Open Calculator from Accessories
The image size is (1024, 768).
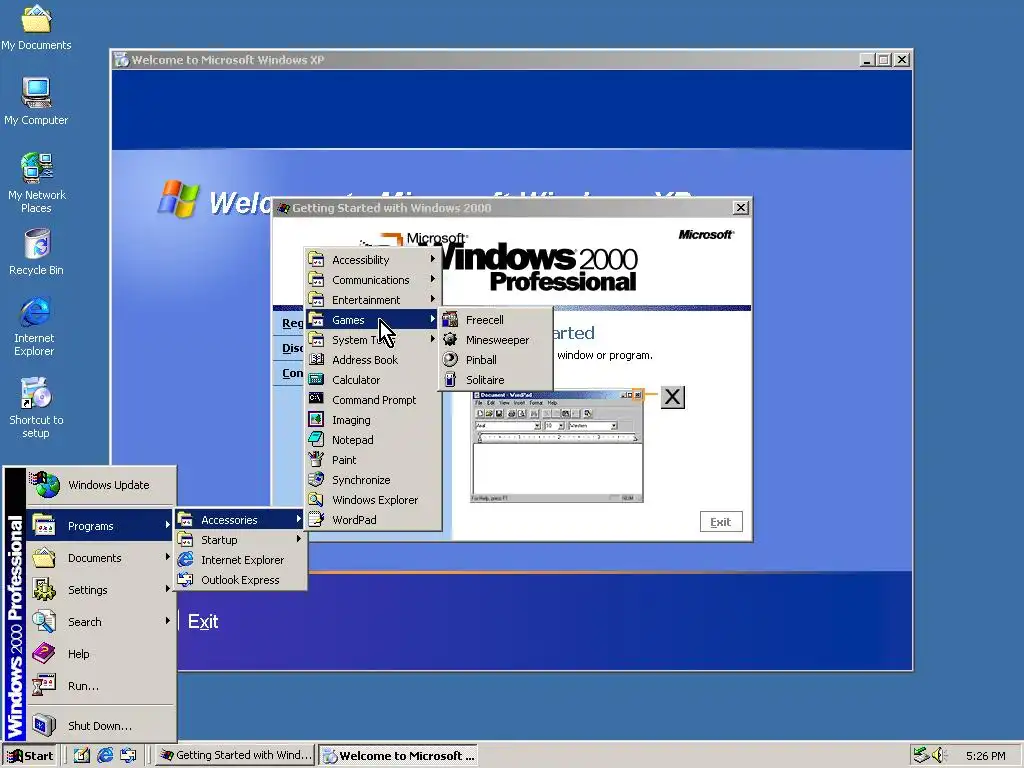click(373, 380)
